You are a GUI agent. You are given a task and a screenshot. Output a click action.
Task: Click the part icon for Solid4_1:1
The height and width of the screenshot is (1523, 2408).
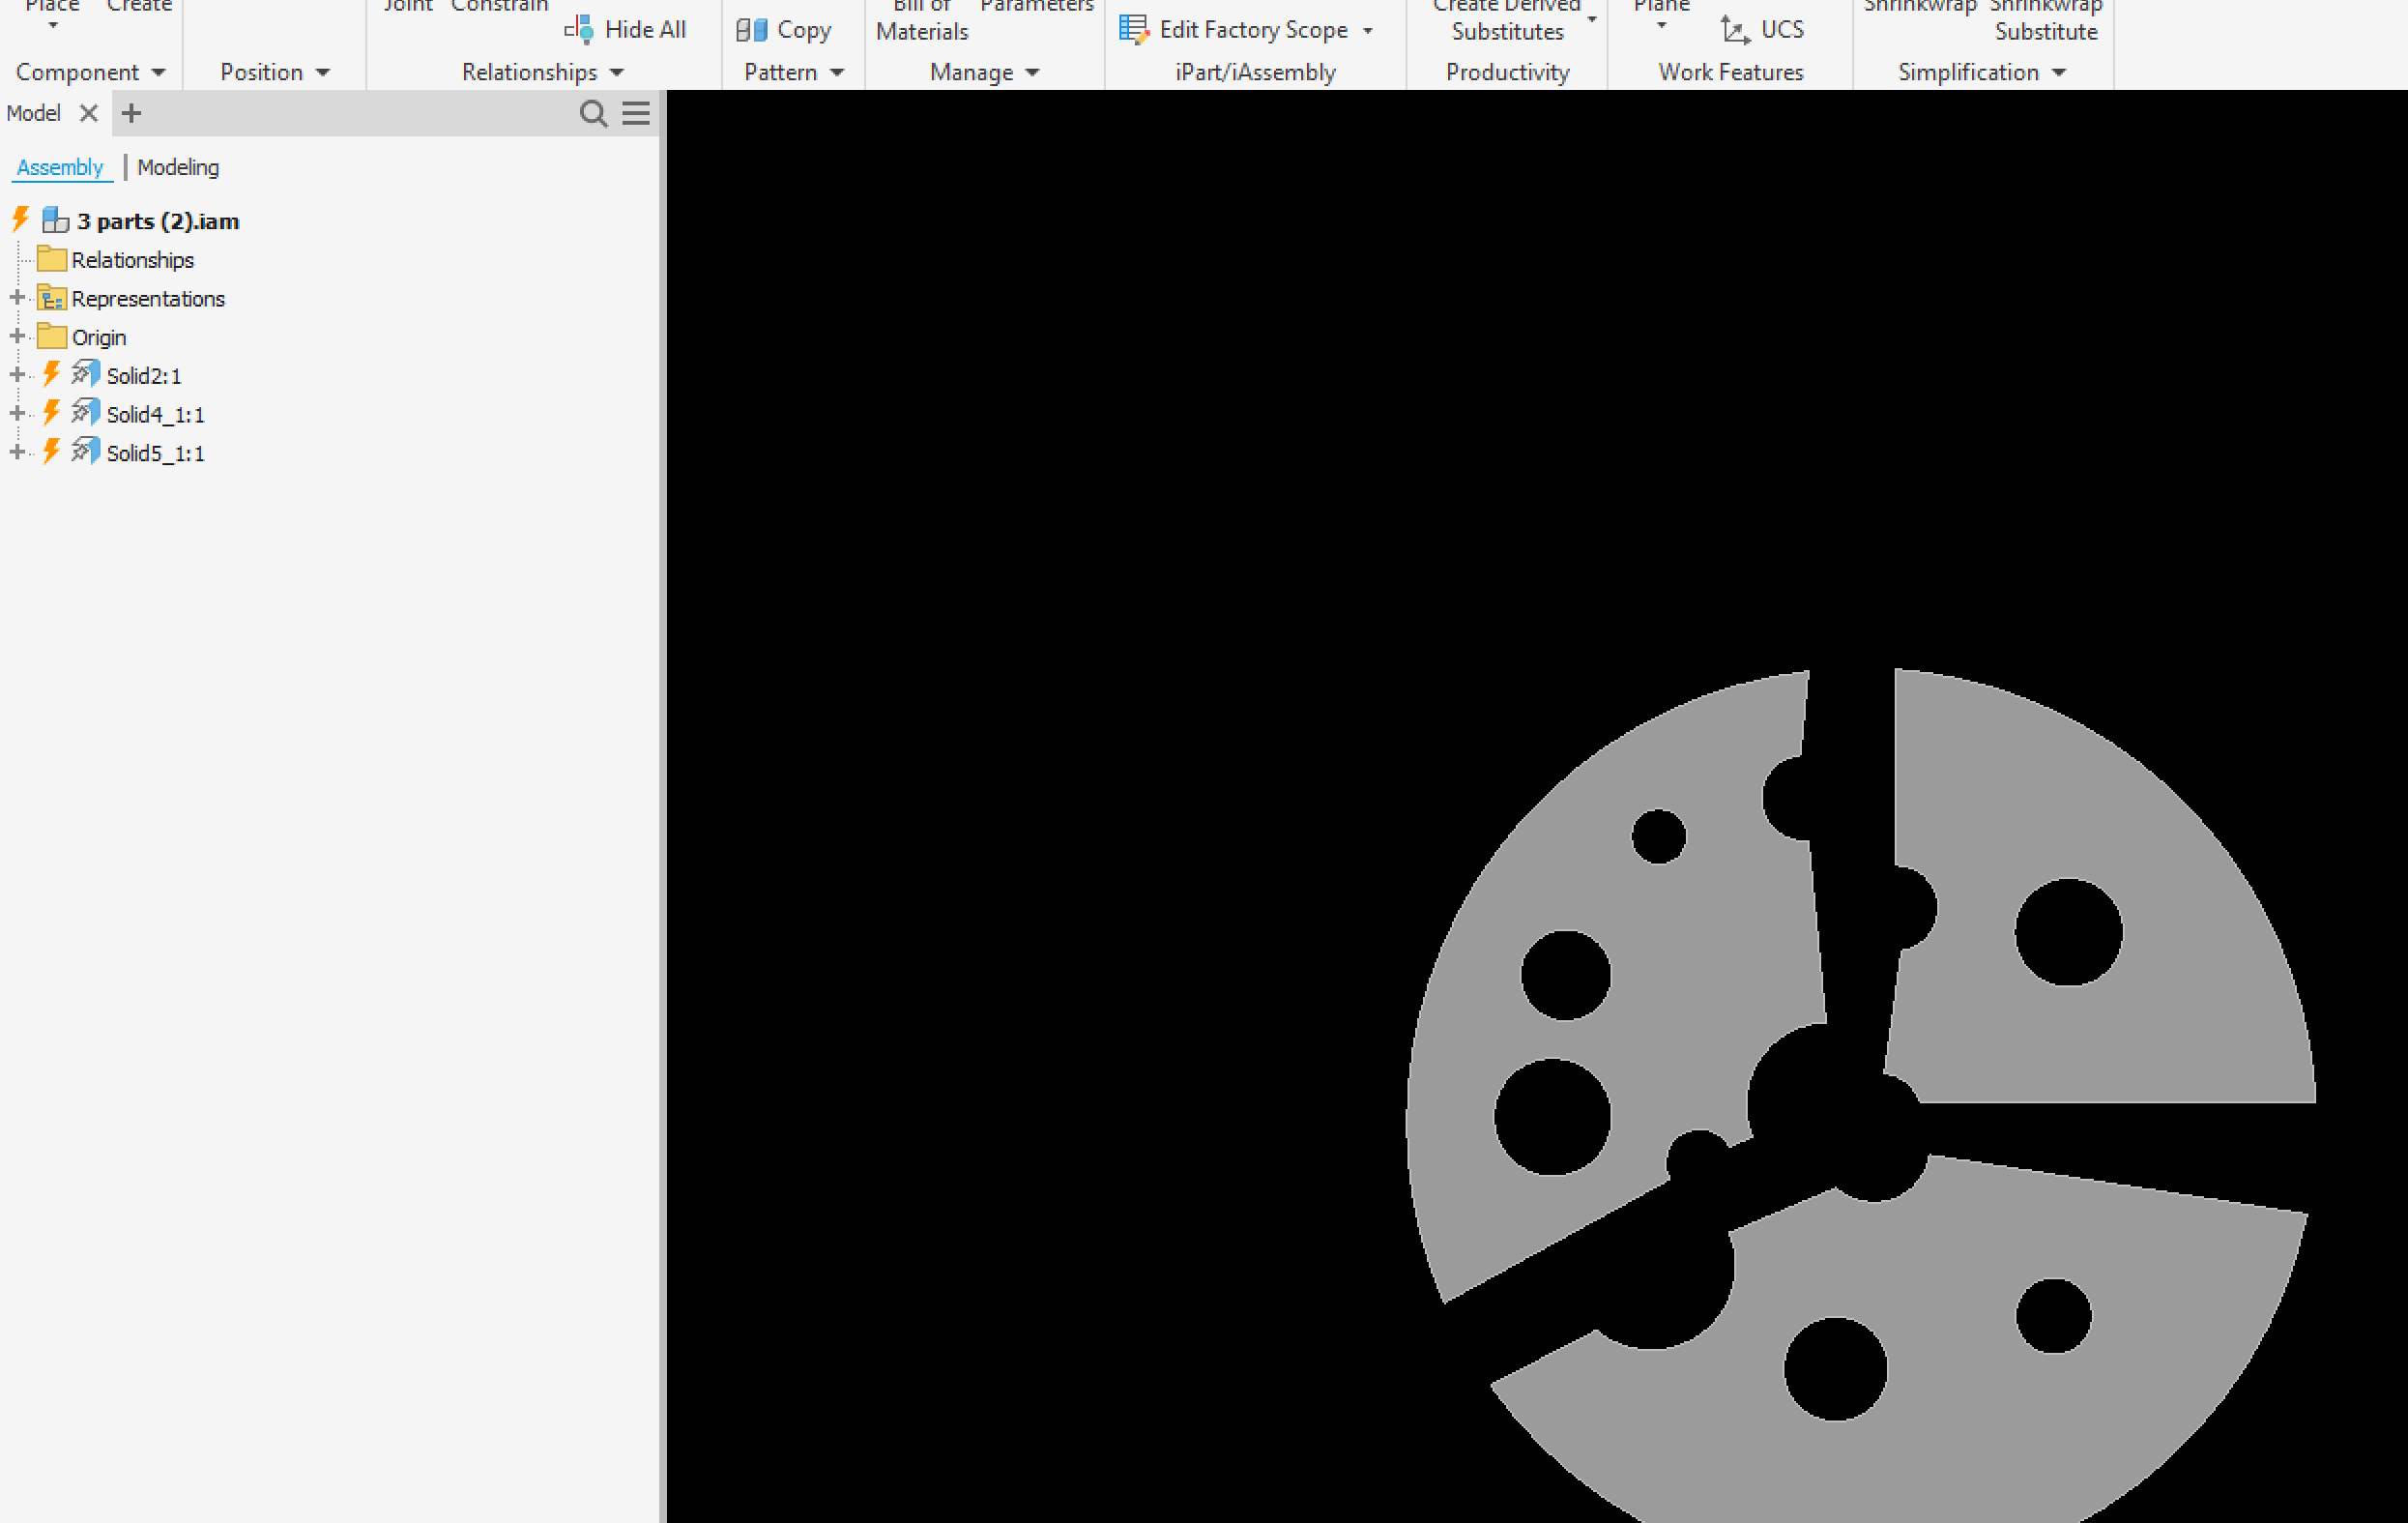click(x=86, y=412)
